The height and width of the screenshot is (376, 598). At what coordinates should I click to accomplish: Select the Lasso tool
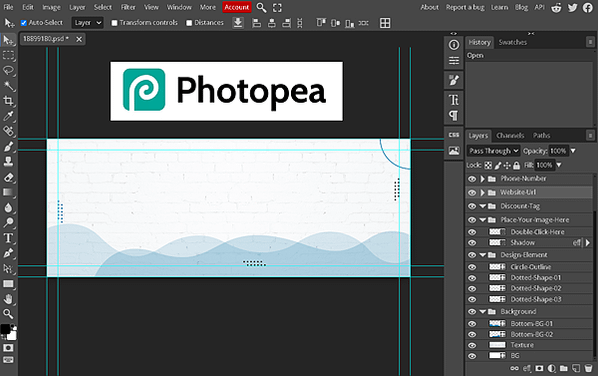pos(8,71)
